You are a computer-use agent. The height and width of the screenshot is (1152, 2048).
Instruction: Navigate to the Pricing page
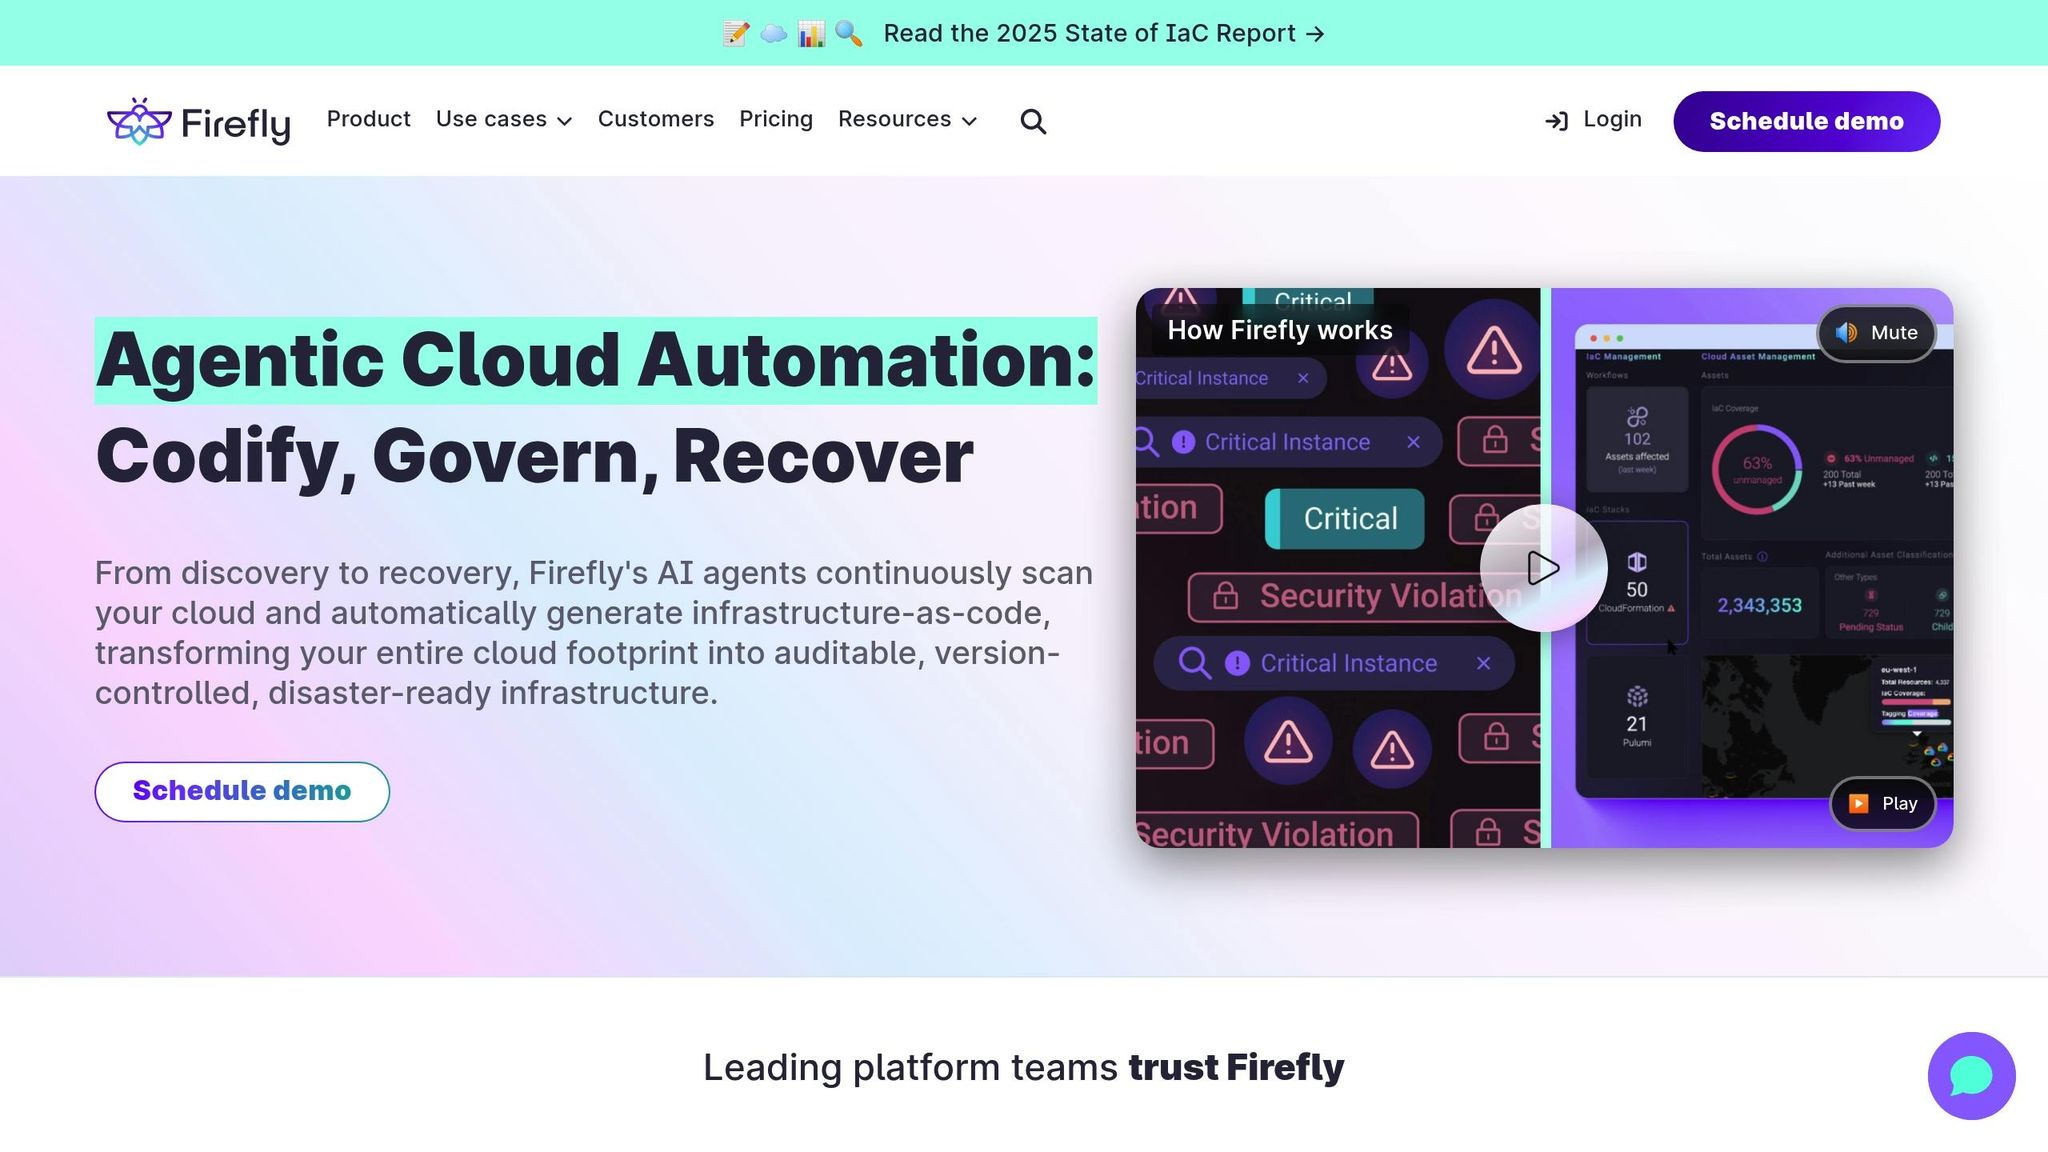[776, 120]
